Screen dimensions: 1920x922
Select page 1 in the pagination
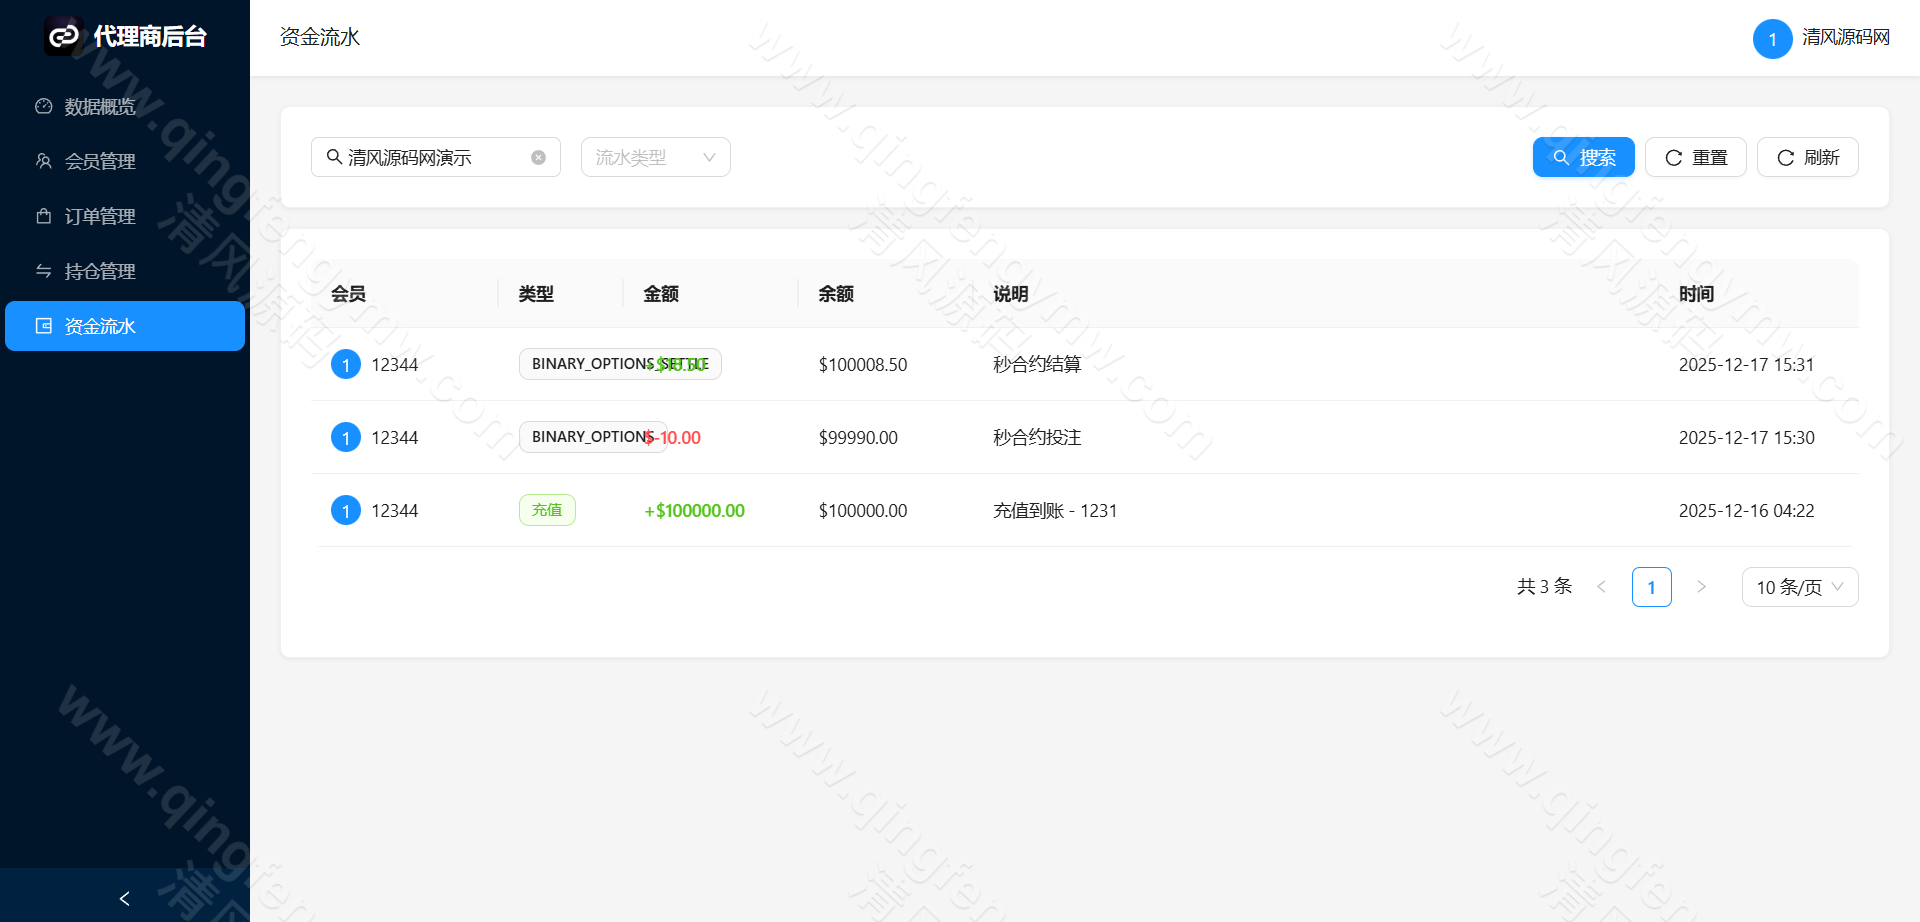tap(1651, 587)
